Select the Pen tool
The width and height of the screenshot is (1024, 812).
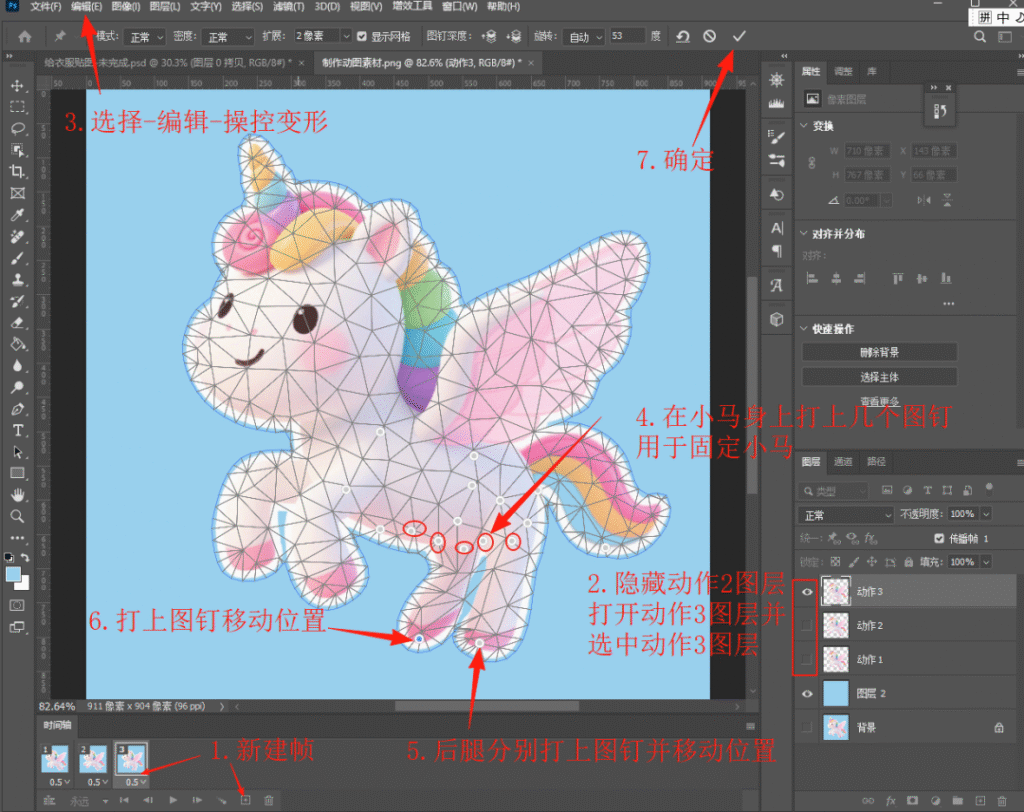point(18,409)
